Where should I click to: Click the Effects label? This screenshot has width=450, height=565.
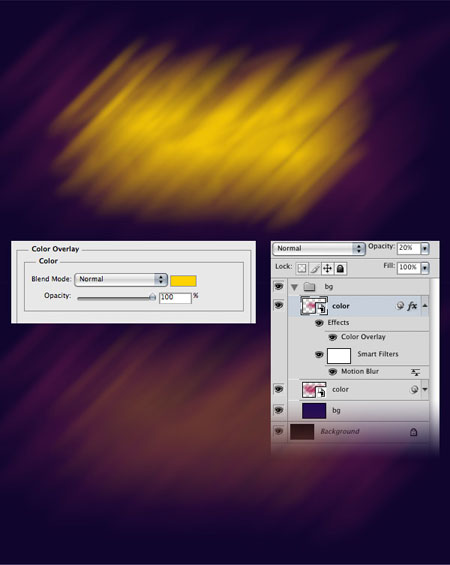(338, 322)
